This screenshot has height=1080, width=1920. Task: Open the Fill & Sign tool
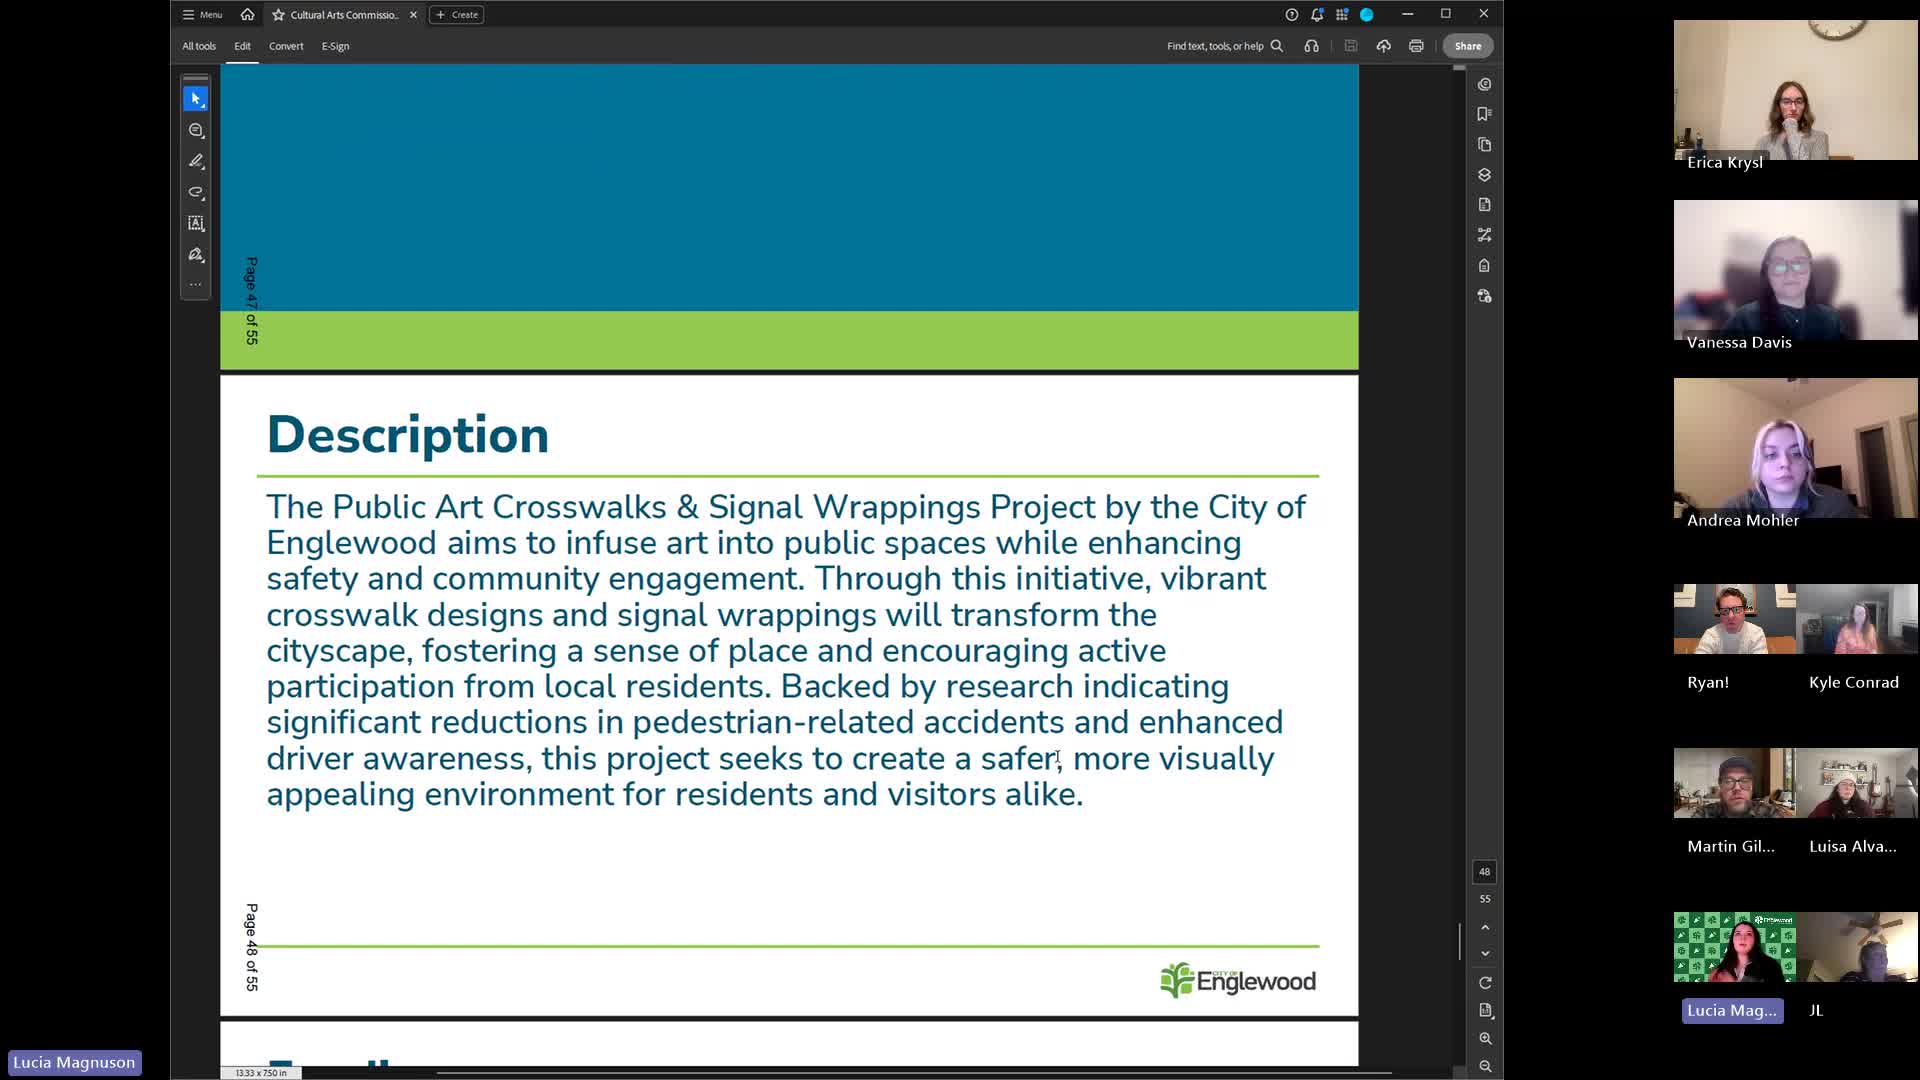[196, 254]
